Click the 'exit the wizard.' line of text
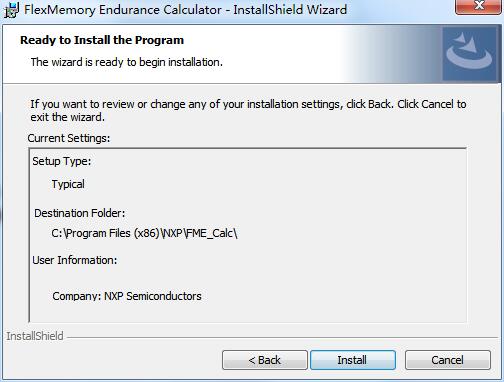Image resolution: width=504 pixels, height=382 pixels. point(68,117)
